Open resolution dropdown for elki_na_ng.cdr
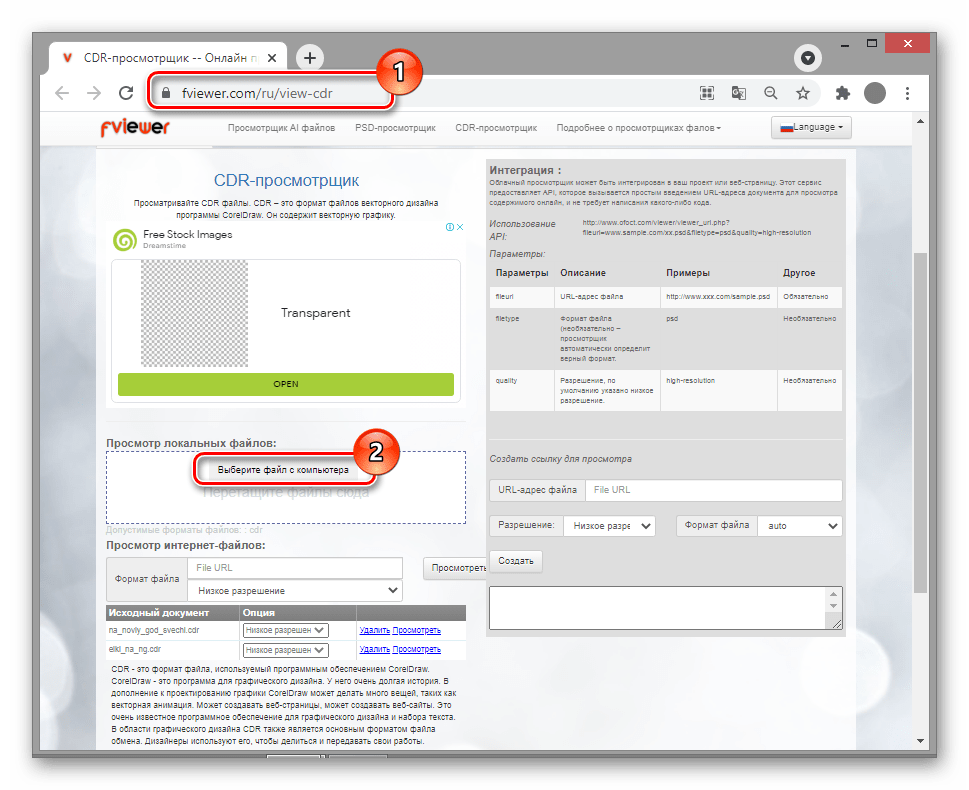The width and height of the screenshot is (969, 790). [x=286, y=650]
